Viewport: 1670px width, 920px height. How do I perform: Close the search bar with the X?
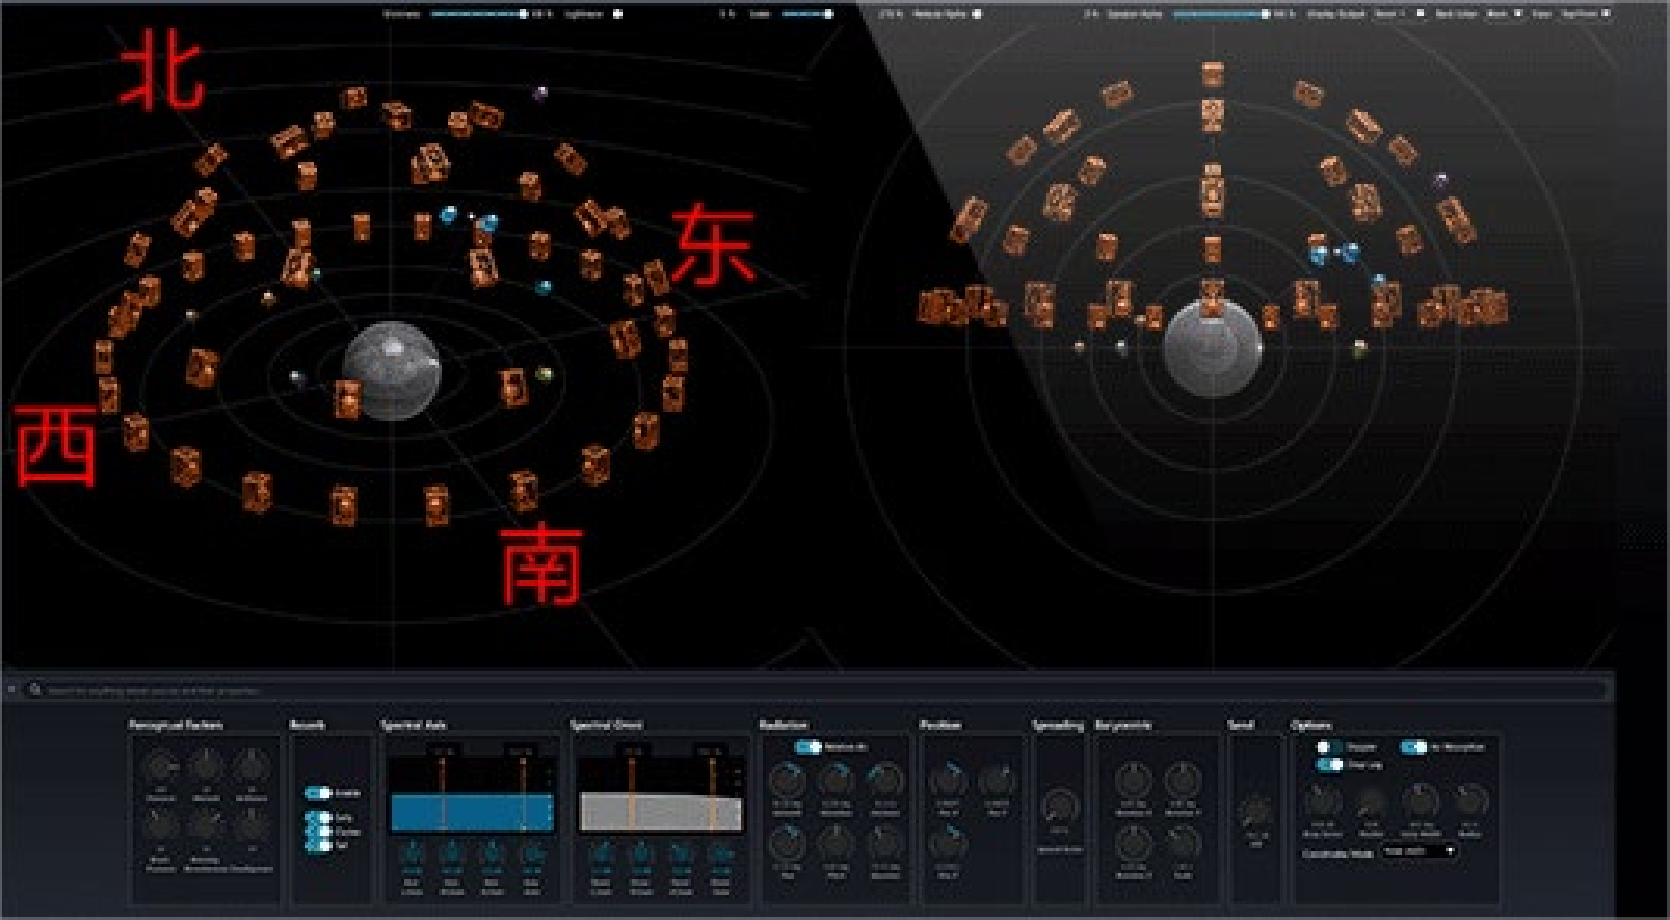[x=12, y=690]
